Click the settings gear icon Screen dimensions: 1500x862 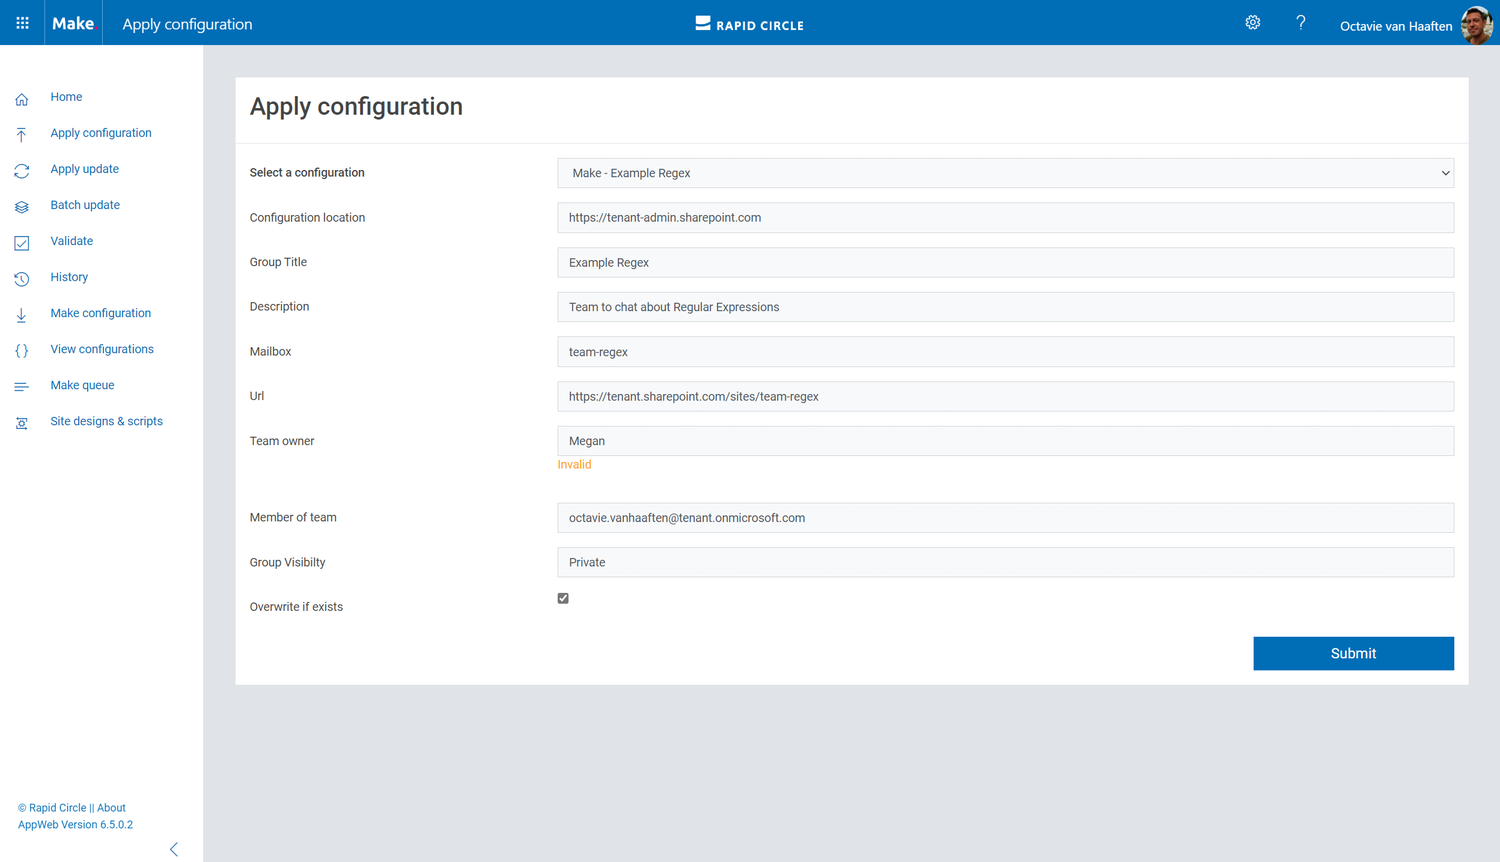(x=1252, y=23)
